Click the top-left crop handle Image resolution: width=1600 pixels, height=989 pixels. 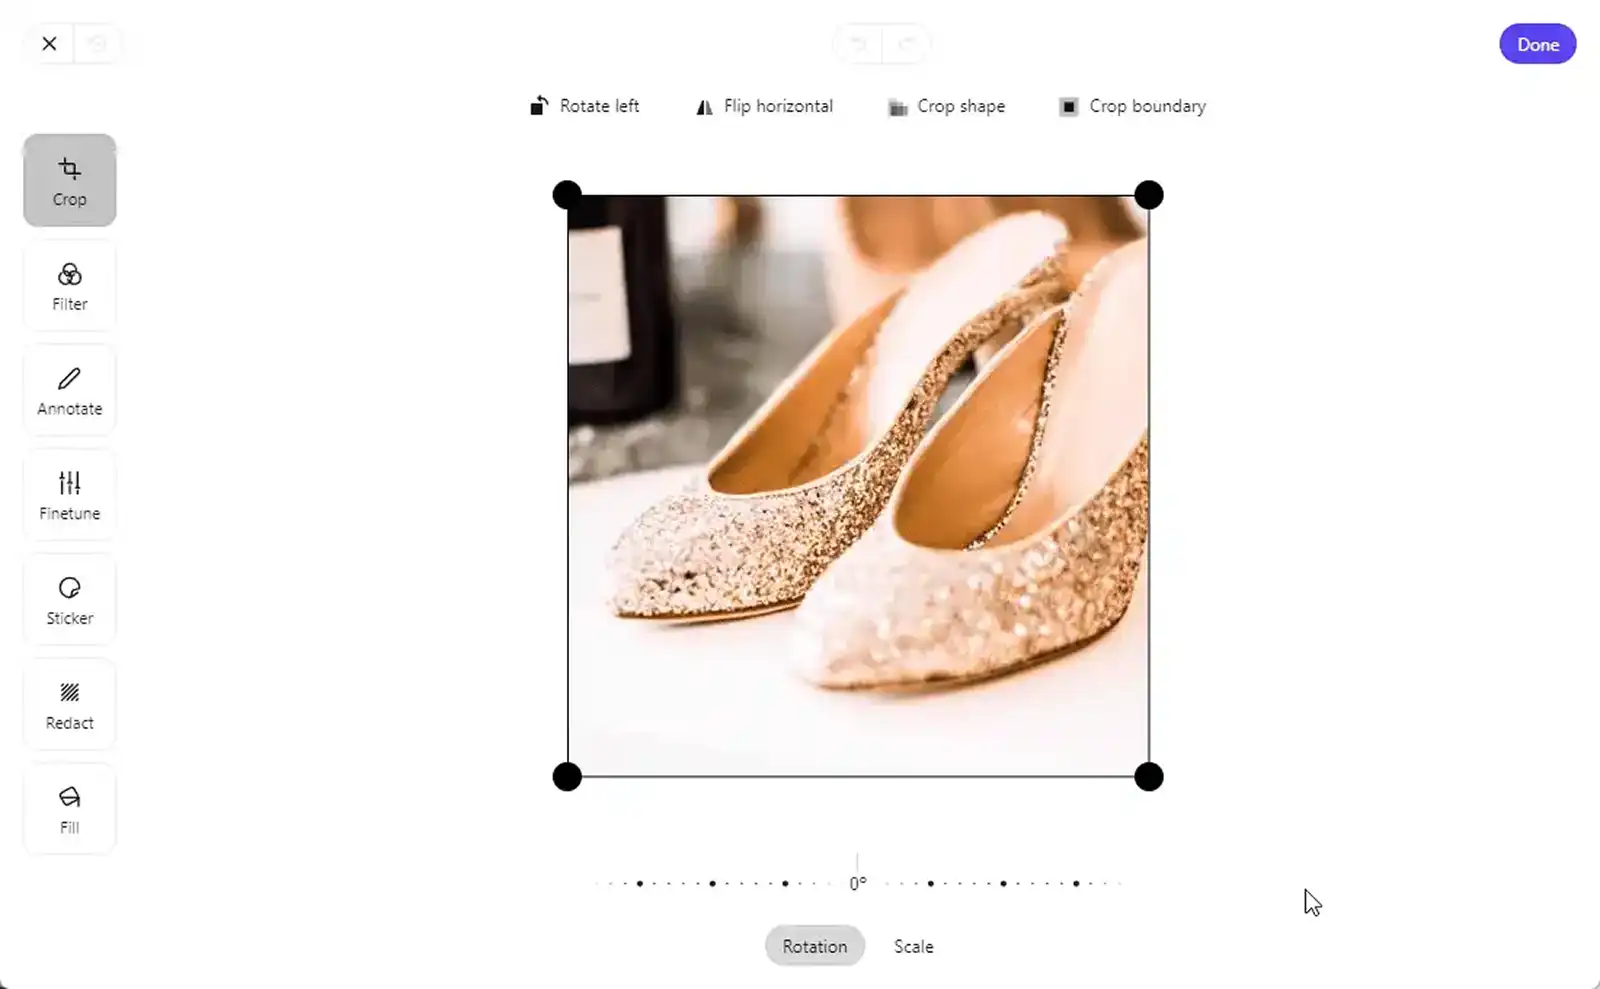click(x=567, y=194)
